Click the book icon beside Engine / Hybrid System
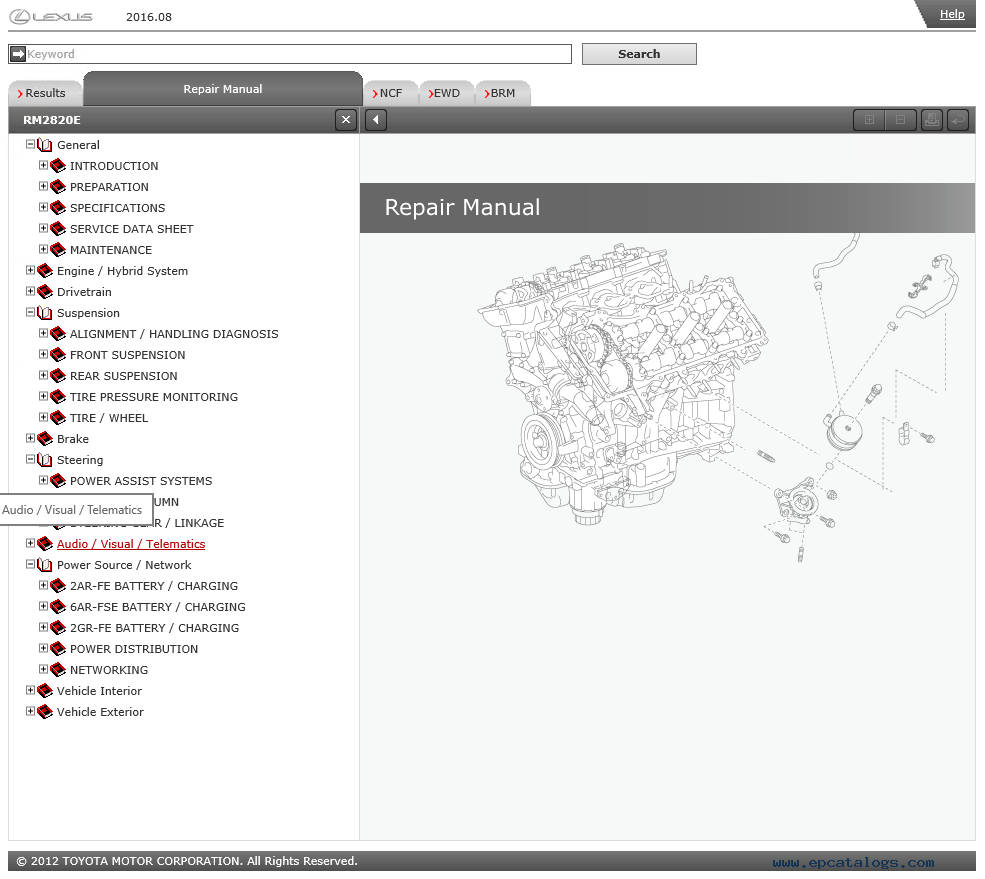Viewport: 985px width, 879px height. (x=45, y=271)
